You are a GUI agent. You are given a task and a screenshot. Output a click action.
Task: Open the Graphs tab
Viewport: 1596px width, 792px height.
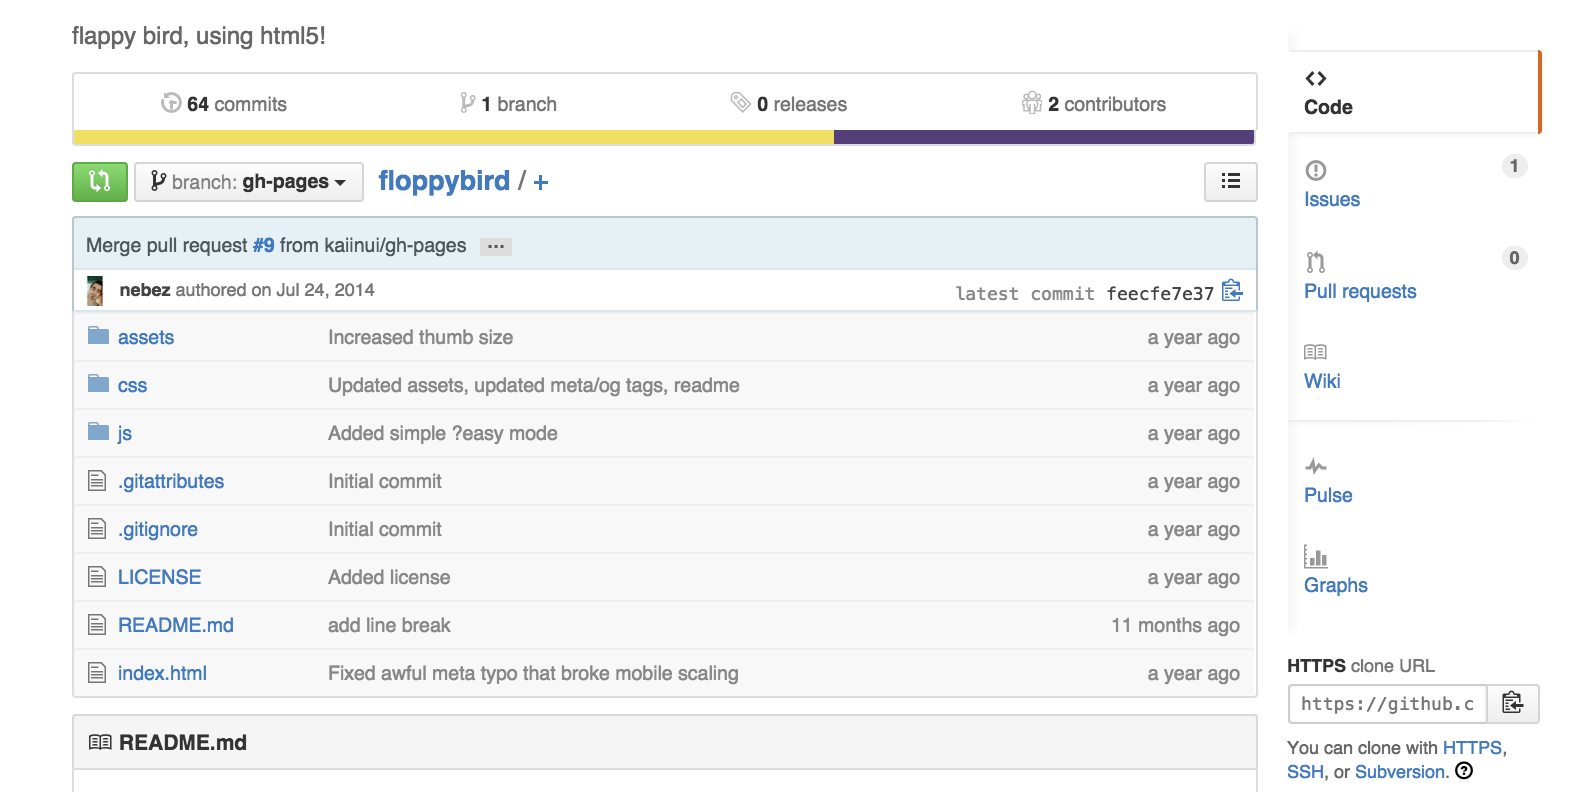pyautogui.click(x=1336, y=585)
